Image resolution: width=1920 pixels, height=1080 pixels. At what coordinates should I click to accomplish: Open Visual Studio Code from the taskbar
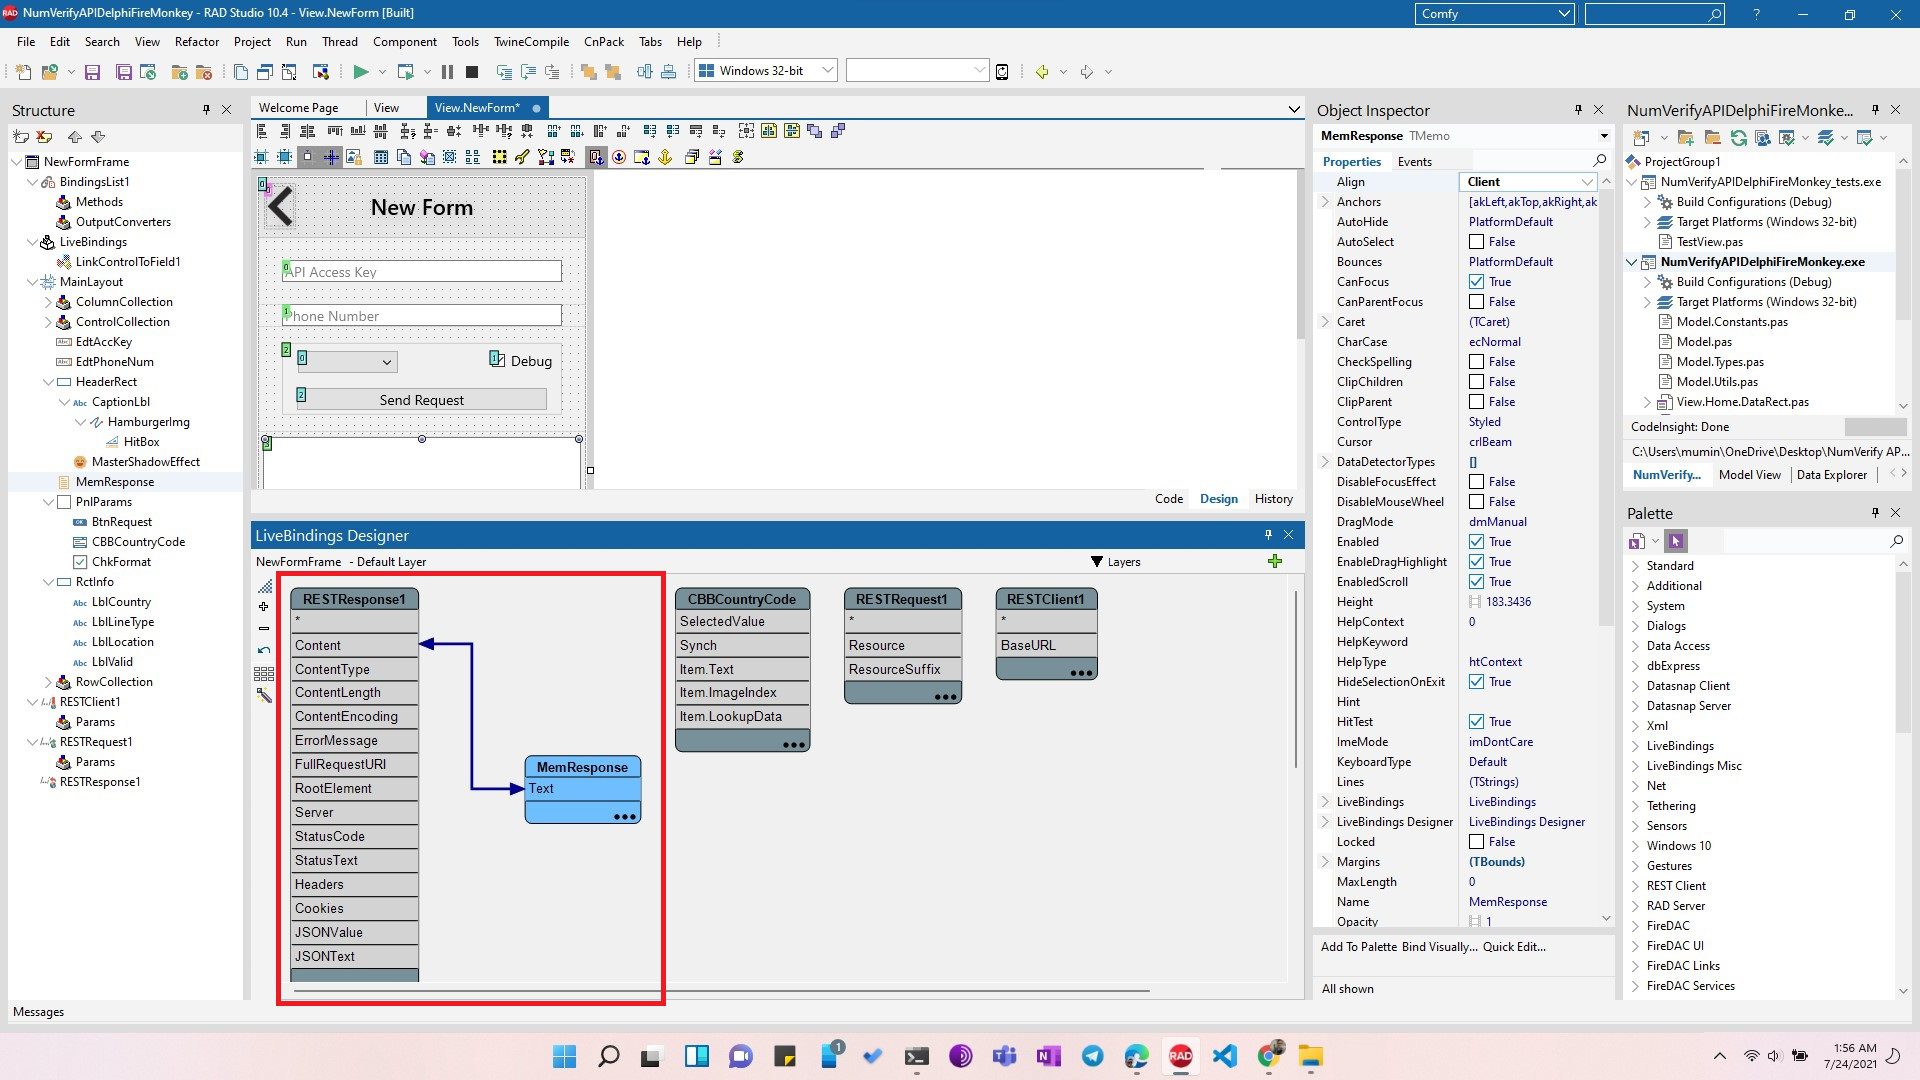[1224, 1056]
